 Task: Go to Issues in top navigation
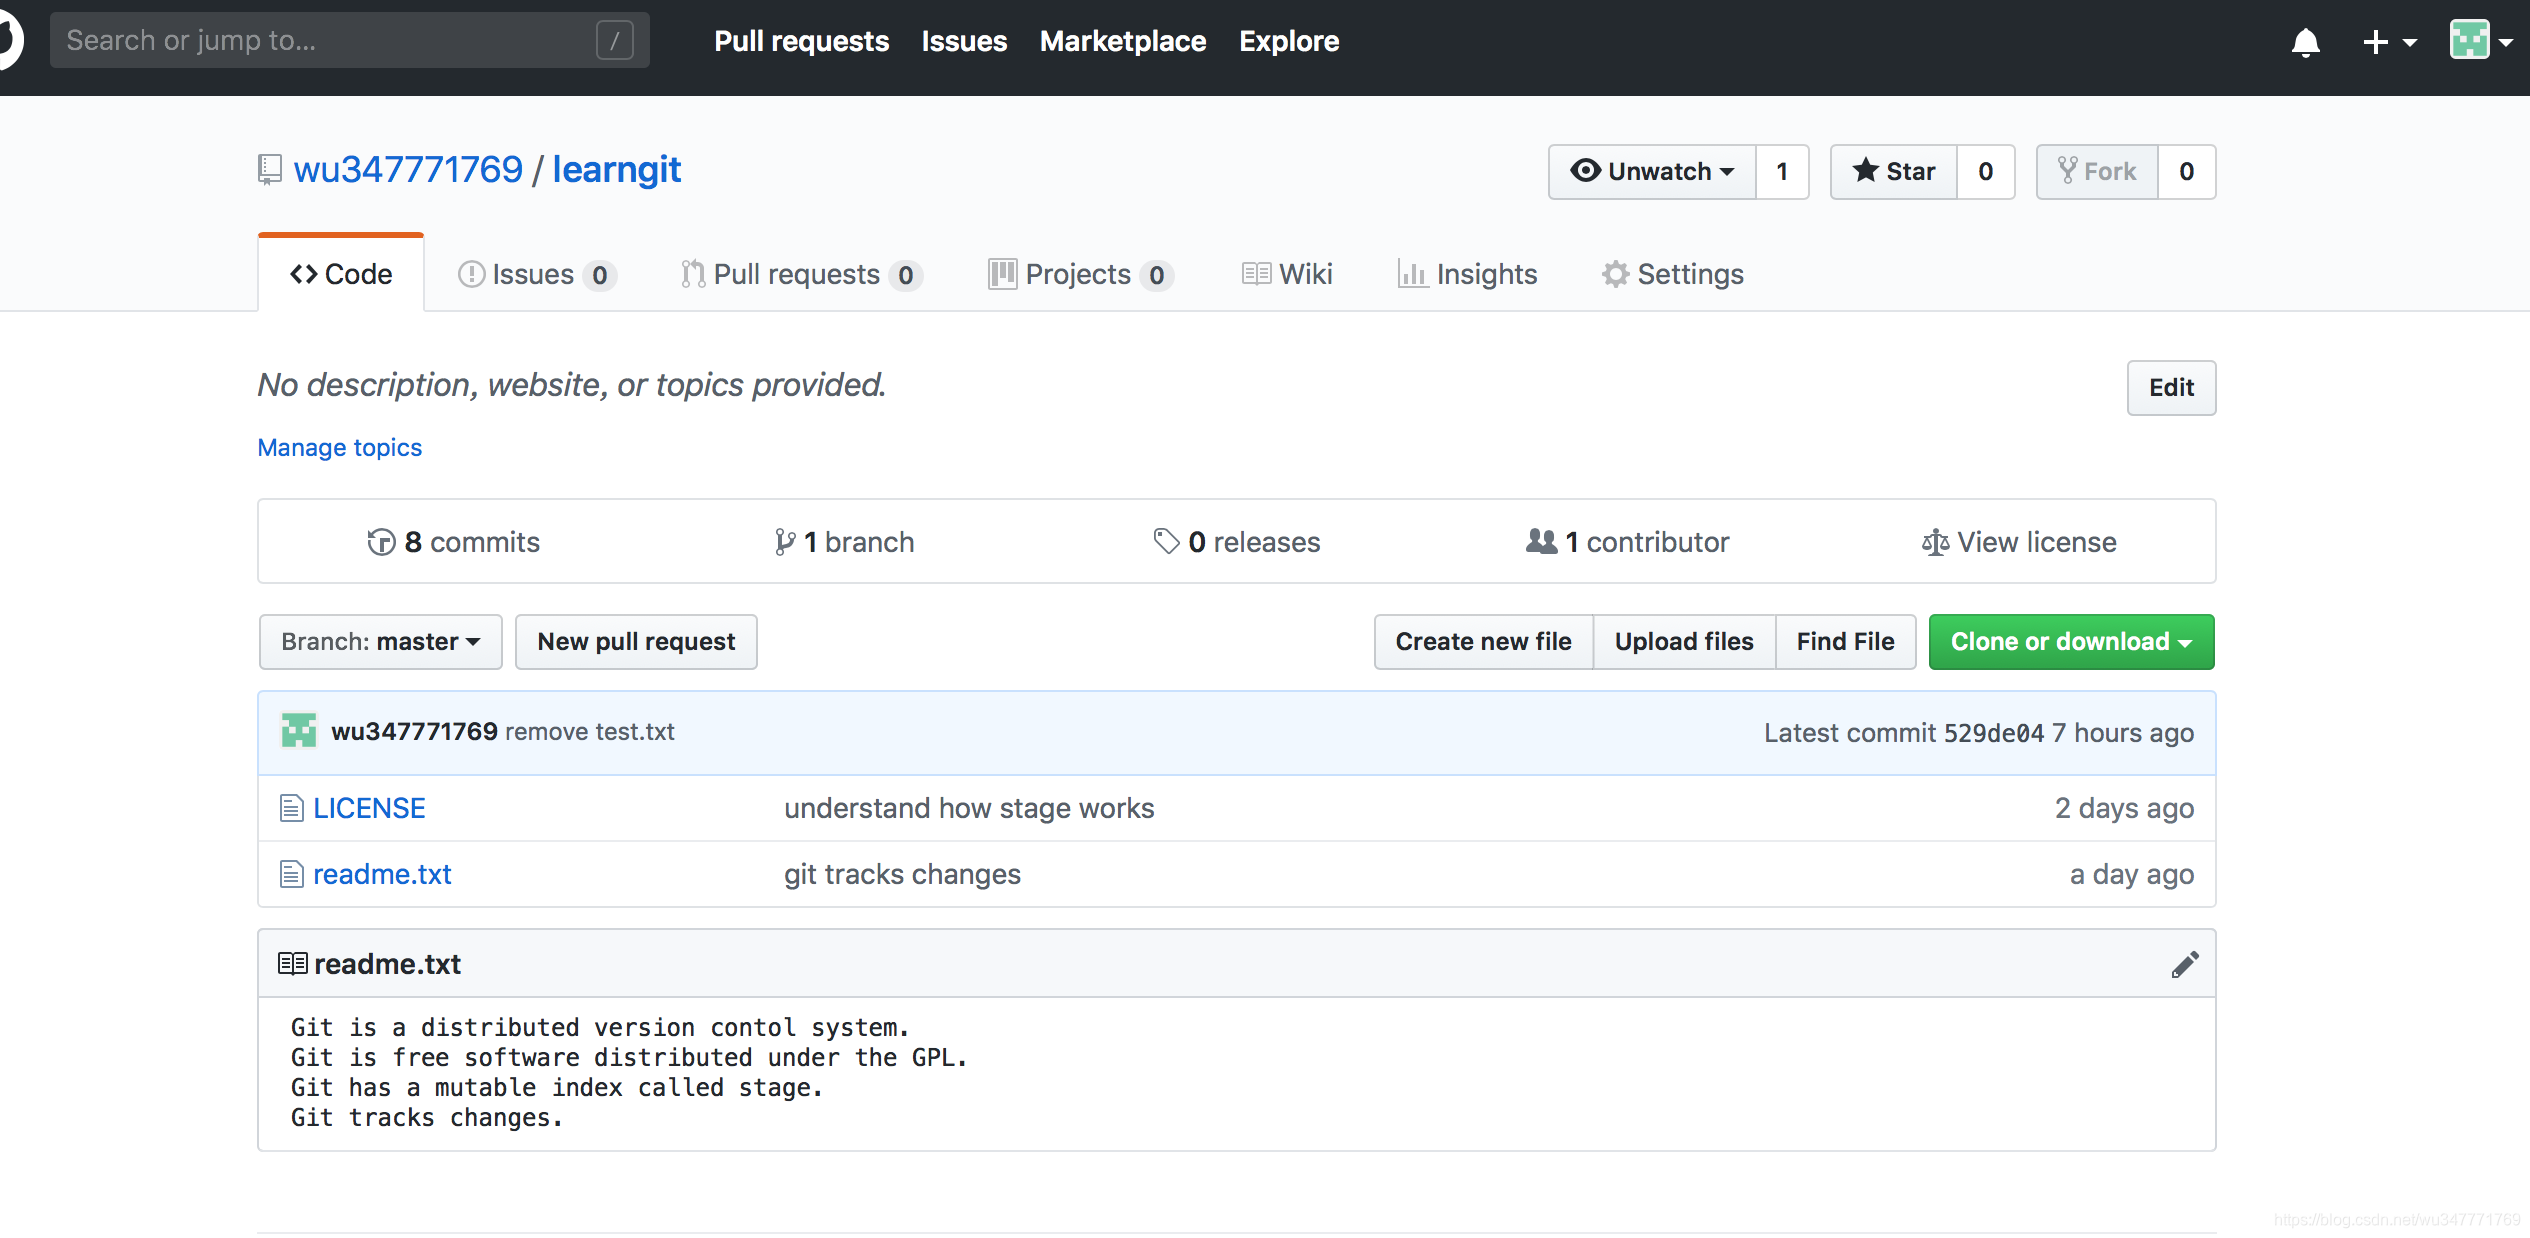pyautogui.click(x=964, y=41)
